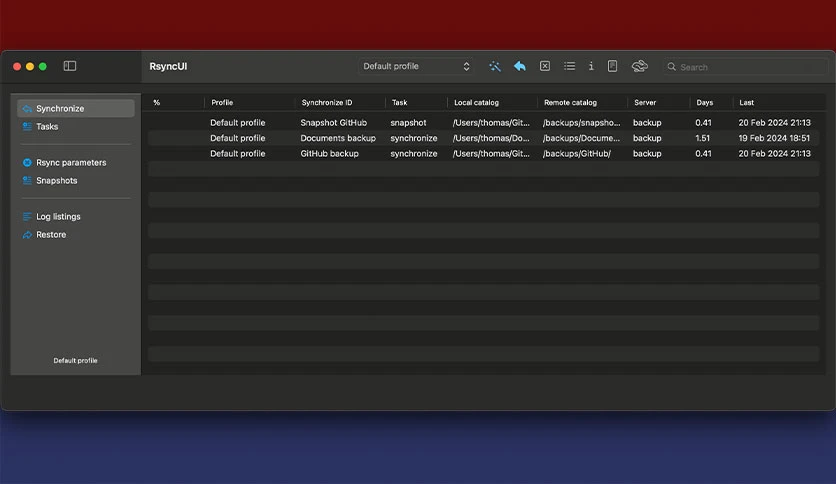Click the document log toolbar icon
The width and height of the screenshot is (836, 484).
click(x=612, y=66)
